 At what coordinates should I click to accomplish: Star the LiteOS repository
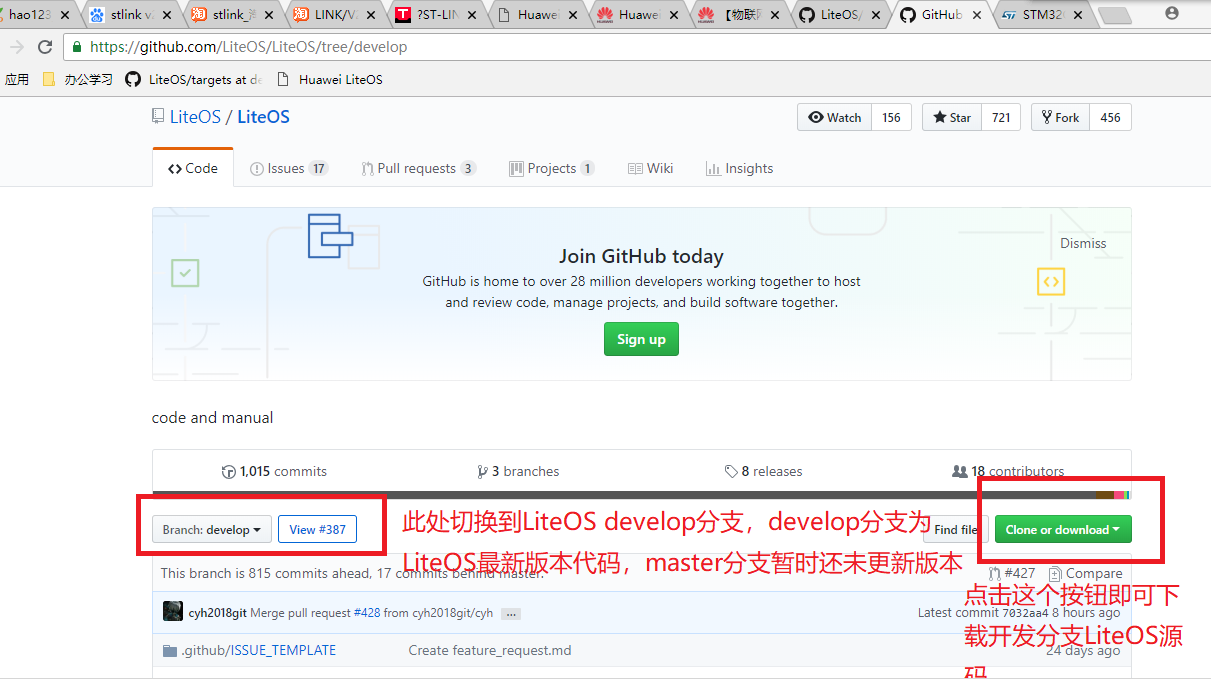coord(950,117)
